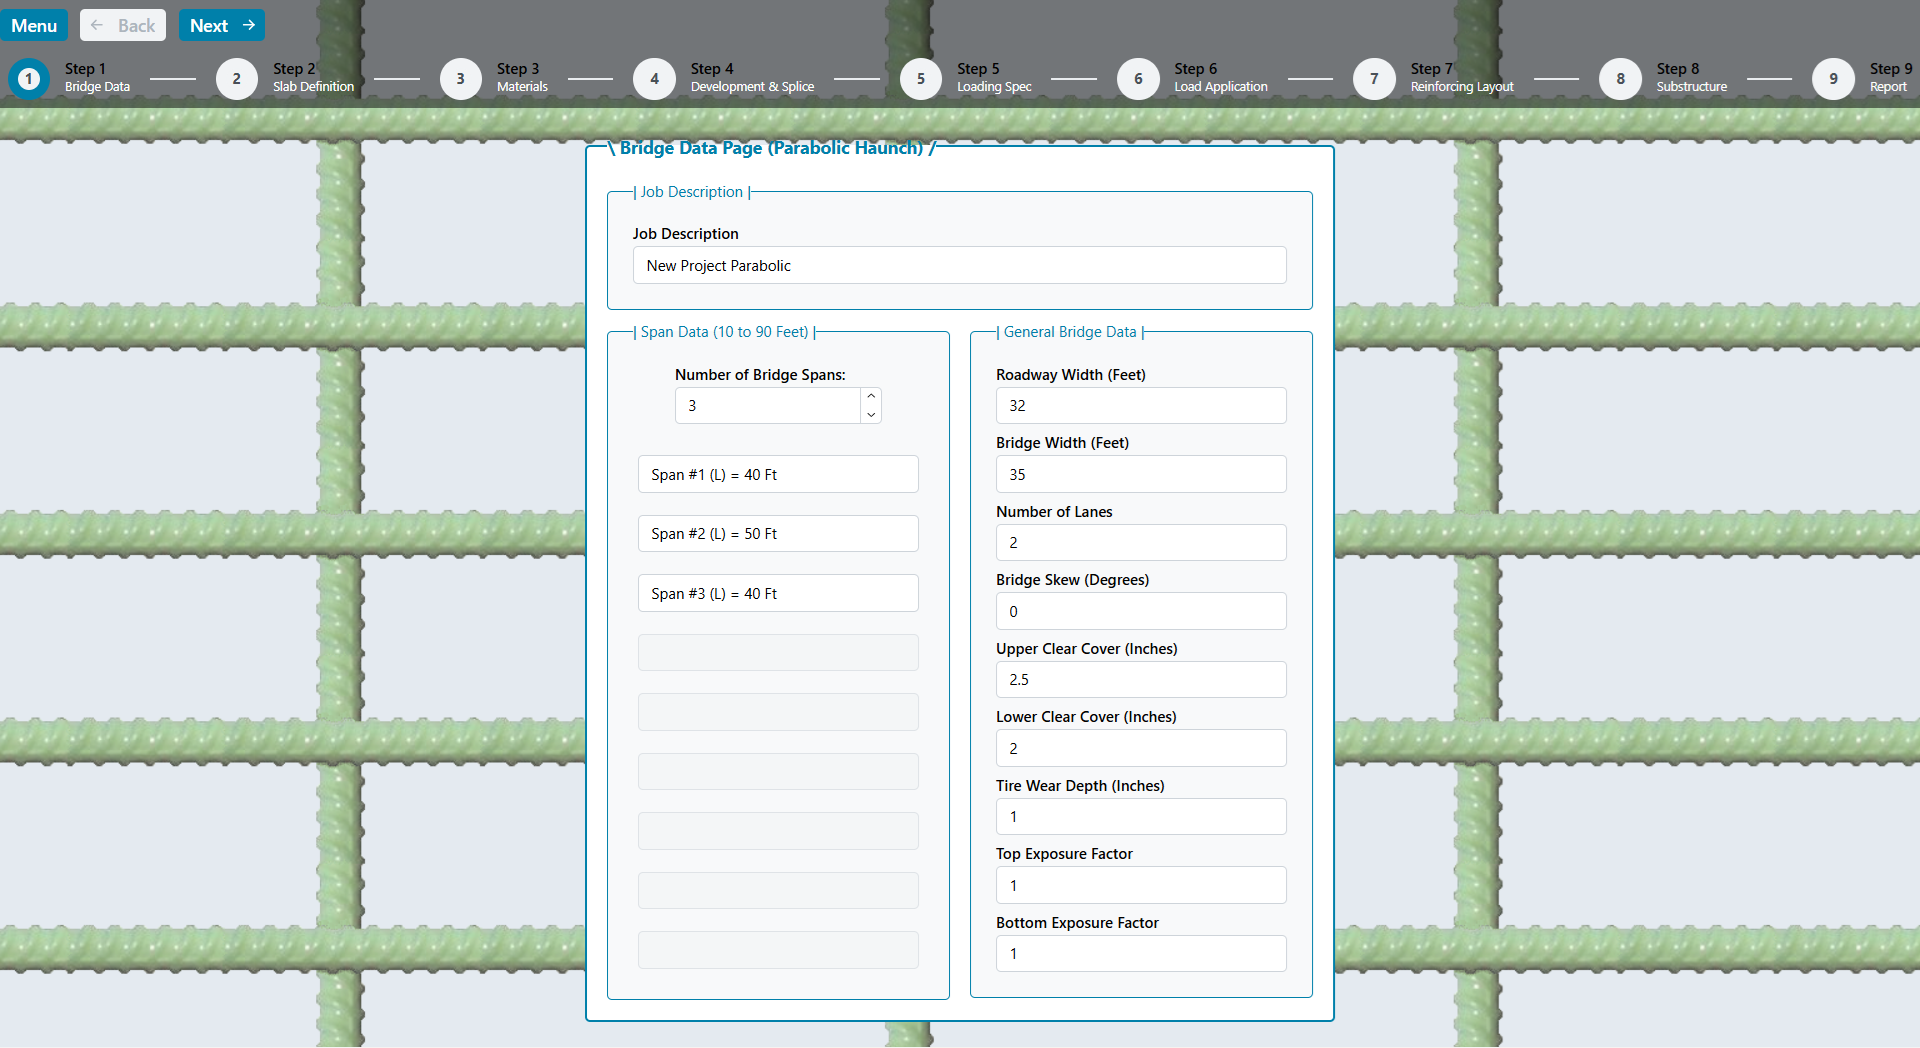
Task: Click the Back button
Action: click(x=123, y=26)
